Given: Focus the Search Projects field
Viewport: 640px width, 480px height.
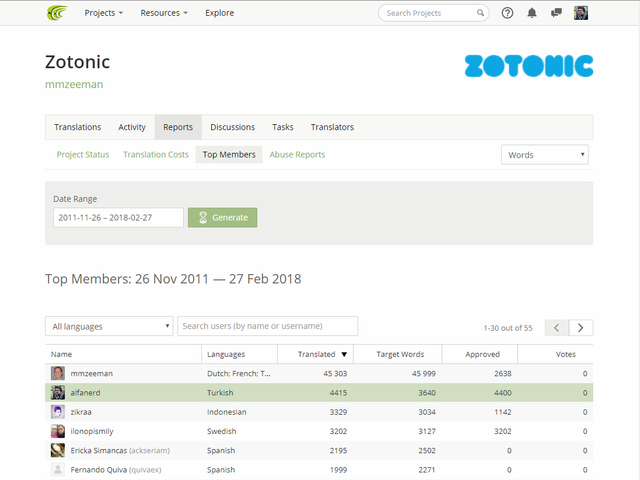Looking at the screenshot, I should tap(433, 13).
